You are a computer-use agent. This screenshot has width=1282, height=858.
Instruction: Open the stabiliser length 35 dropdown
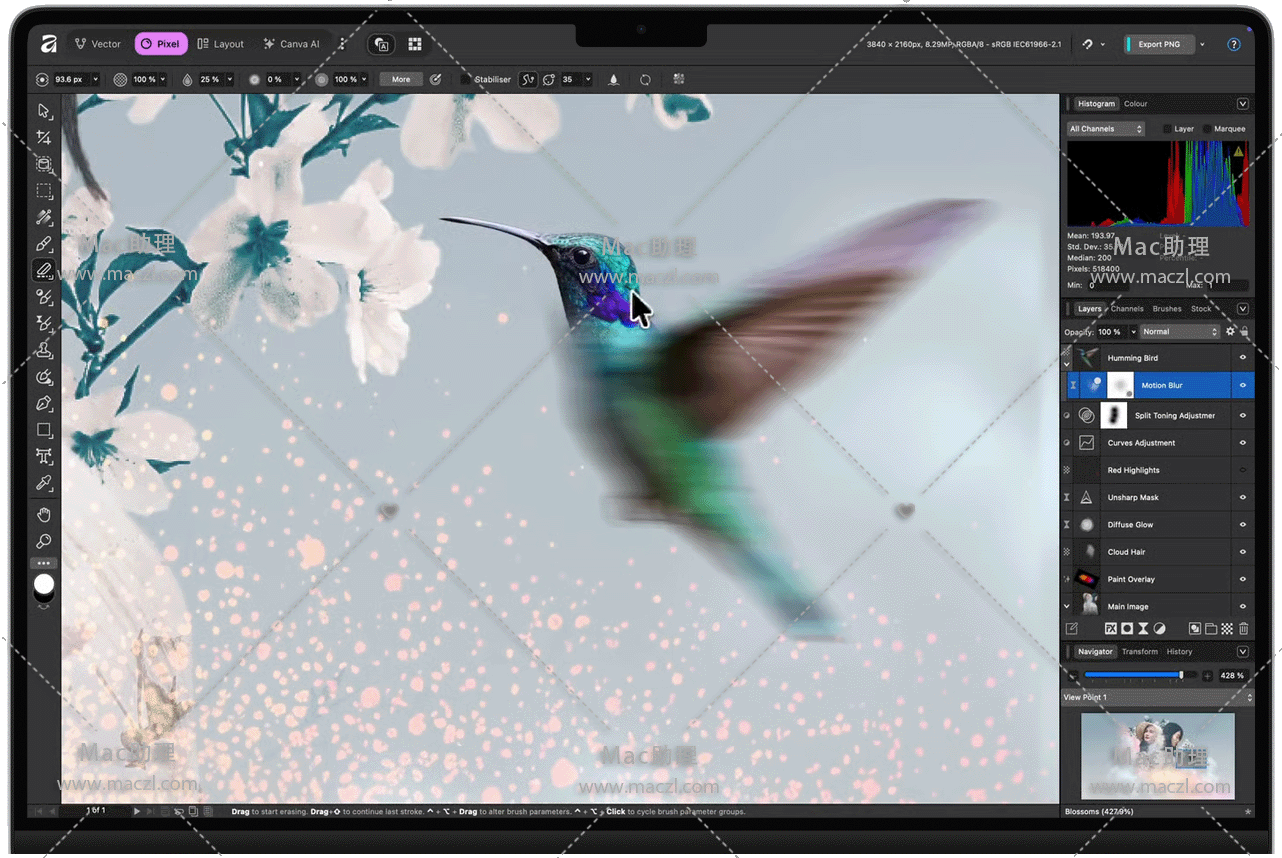click(x=587, y=79)
